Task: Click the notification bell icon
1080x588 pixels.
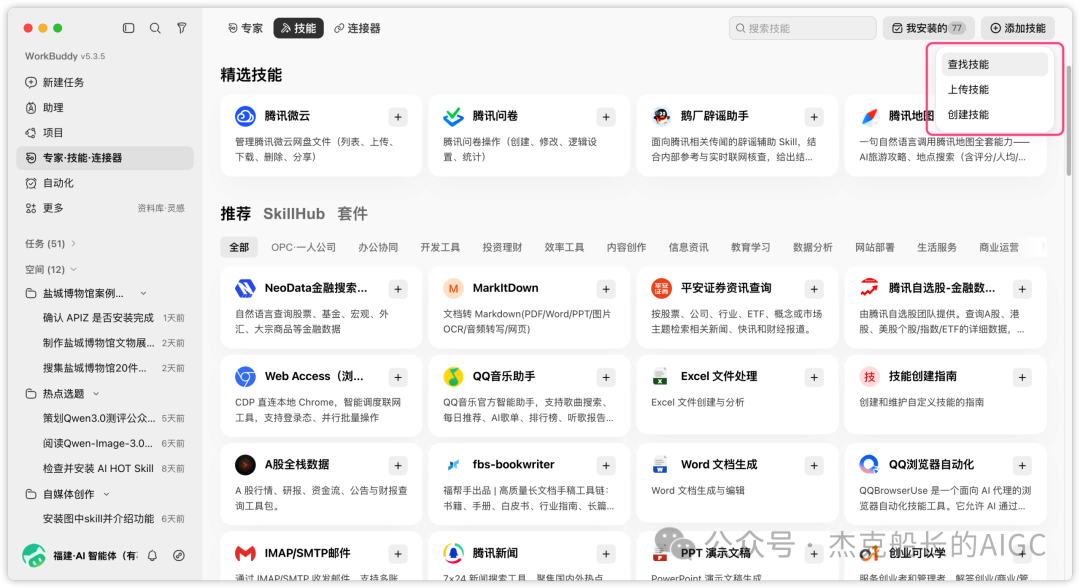Action: coord(152,555)
